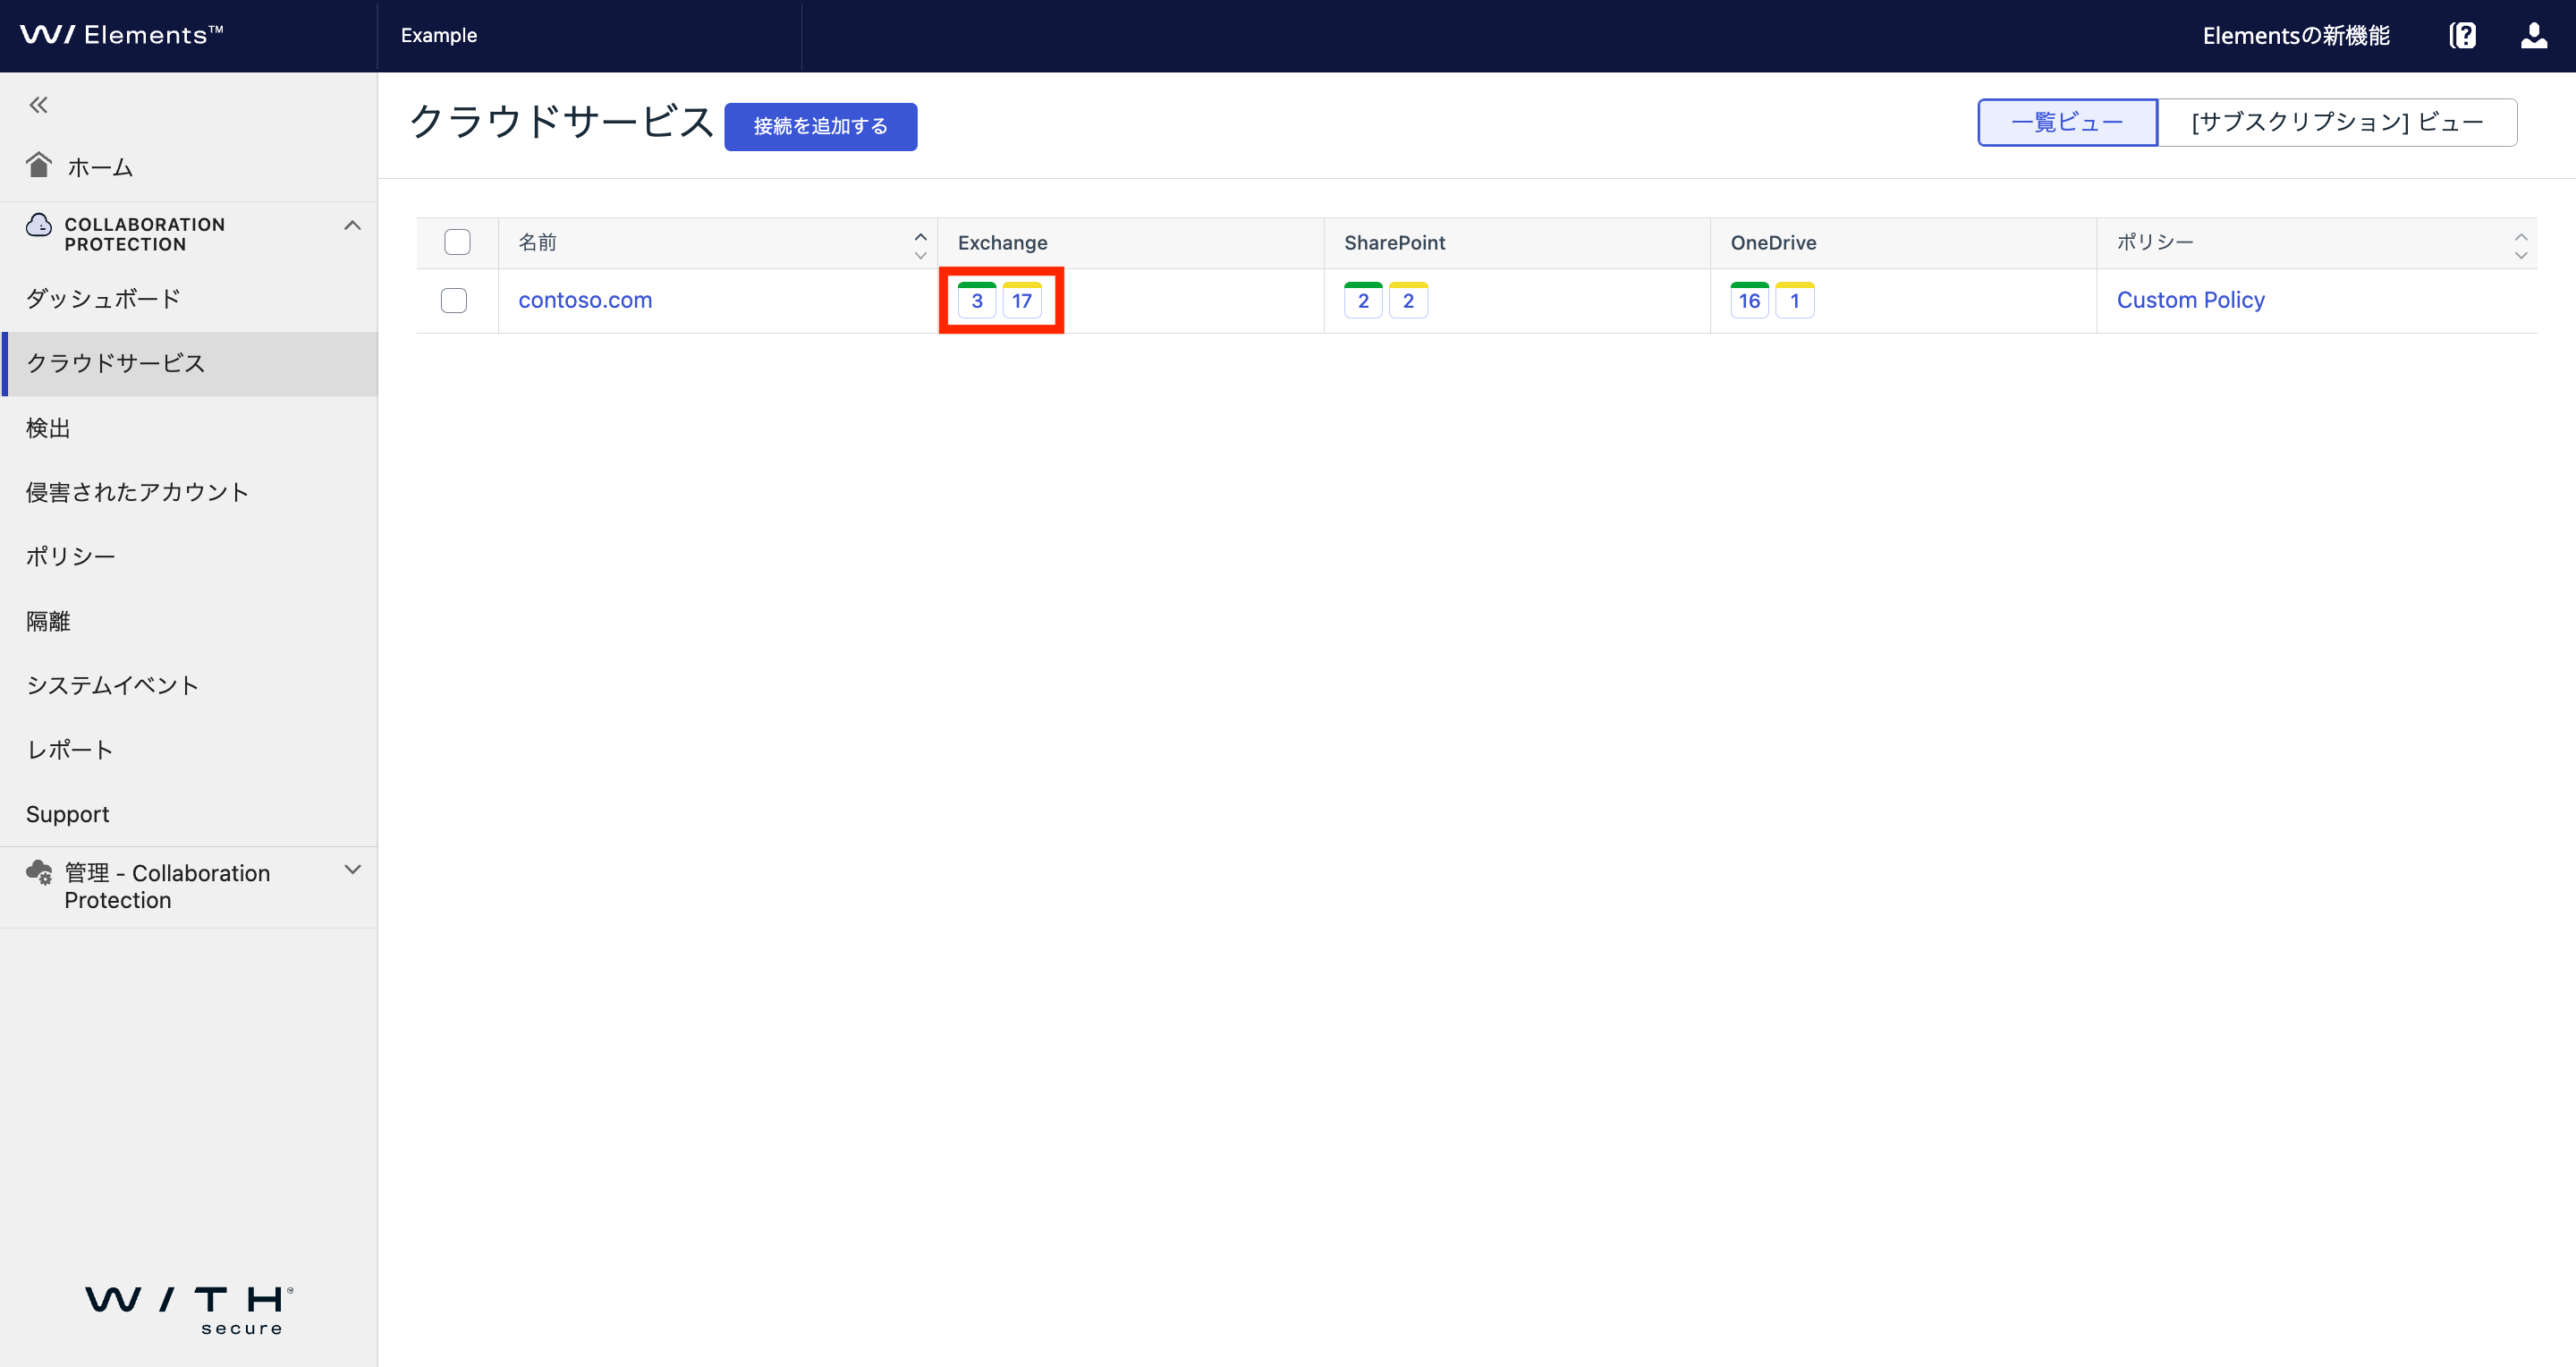Switch to the subscription view toggle
The image size is (2576, 1367).
pyautogui.click(x=2337, y=122)
